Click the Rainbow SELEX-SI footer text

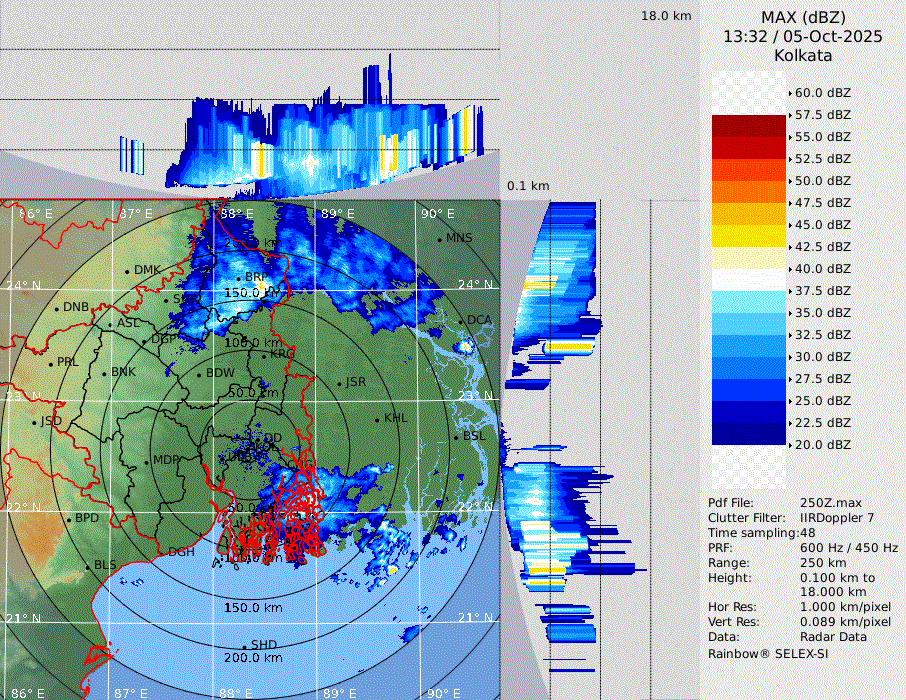768,653
